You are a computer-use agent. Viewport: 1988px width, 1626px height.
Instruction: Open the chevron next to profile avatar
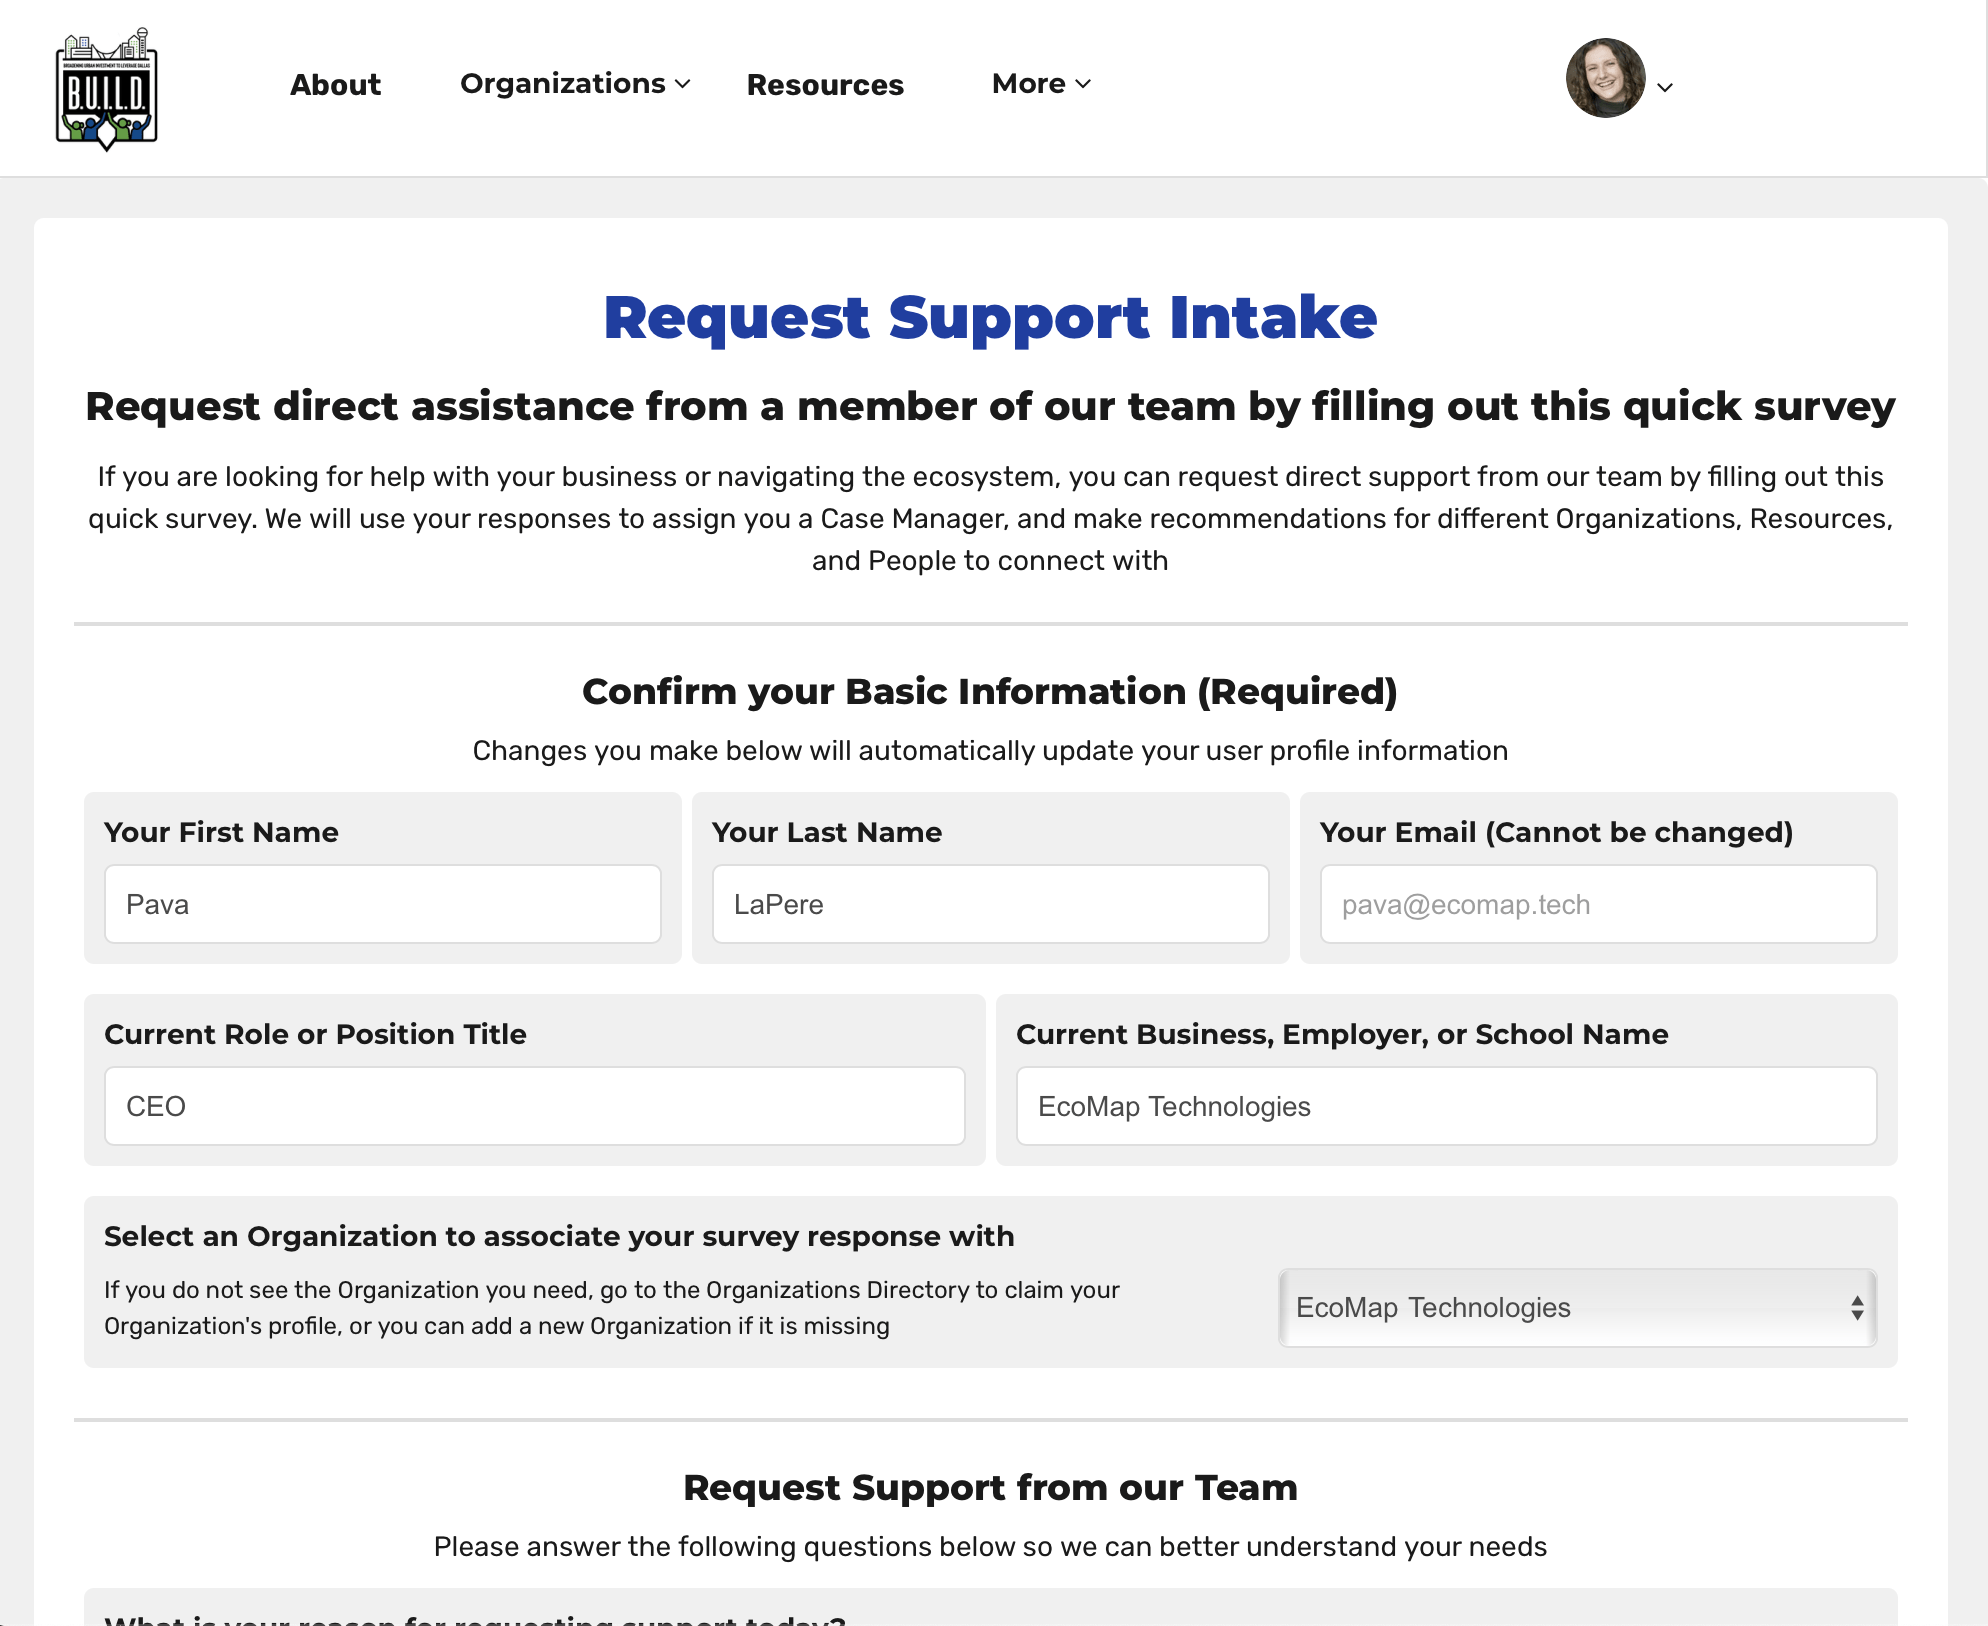click(1665, 88)
